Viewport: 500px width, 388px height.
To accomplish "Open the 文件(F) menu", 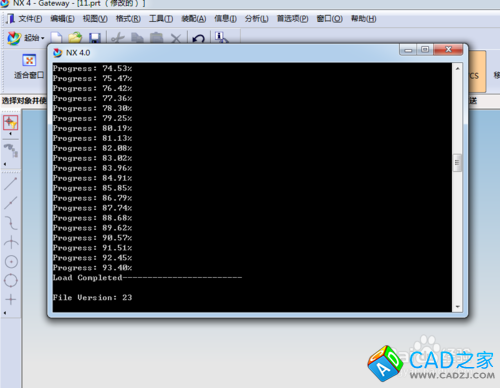I will [x=30, y=19].
